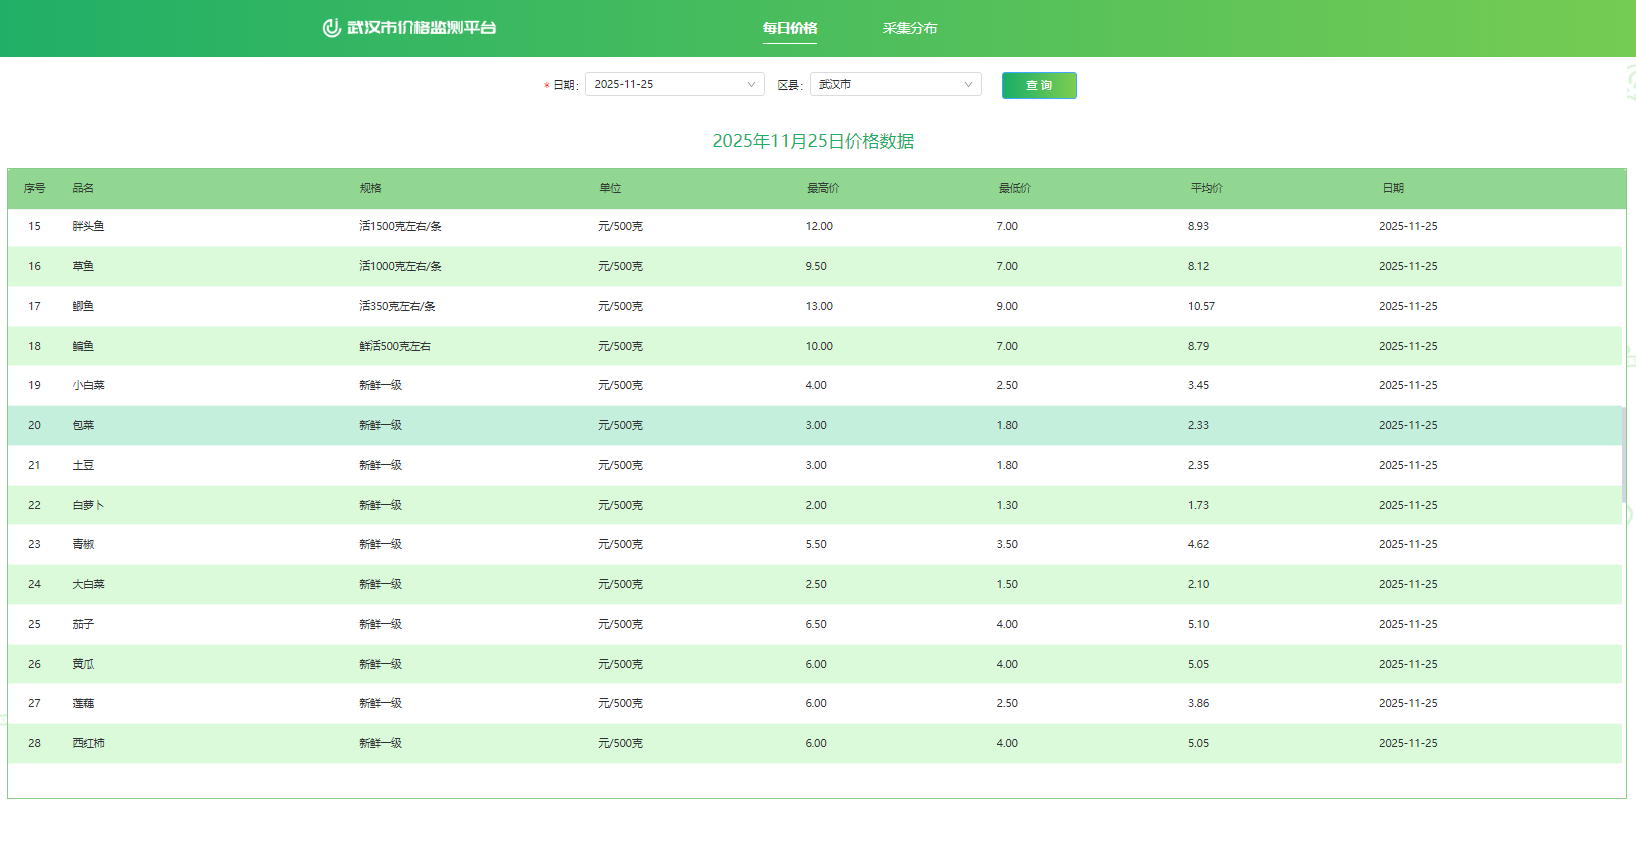
Task: Expand the date dropdown arrow
Action: click(x=751, y=85)
